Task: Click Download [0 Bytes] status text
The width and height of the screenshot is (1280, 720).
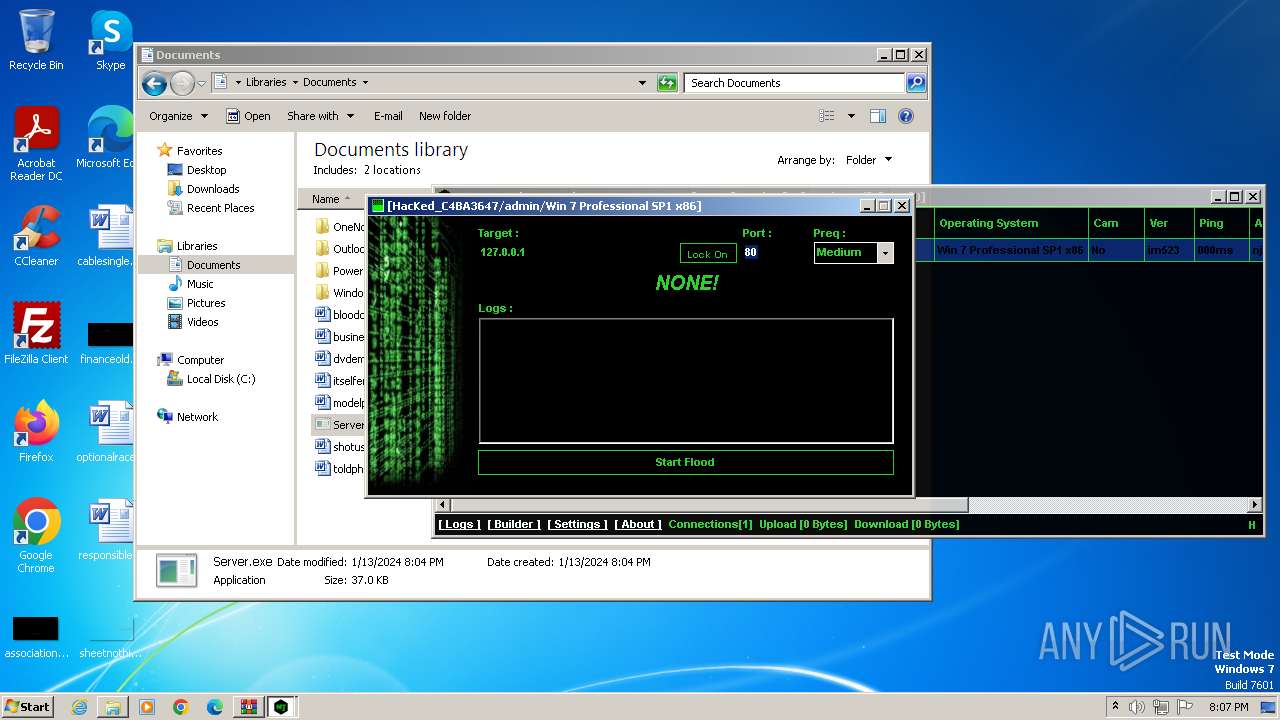Action: pyautogui.click(x=906, y=524)
